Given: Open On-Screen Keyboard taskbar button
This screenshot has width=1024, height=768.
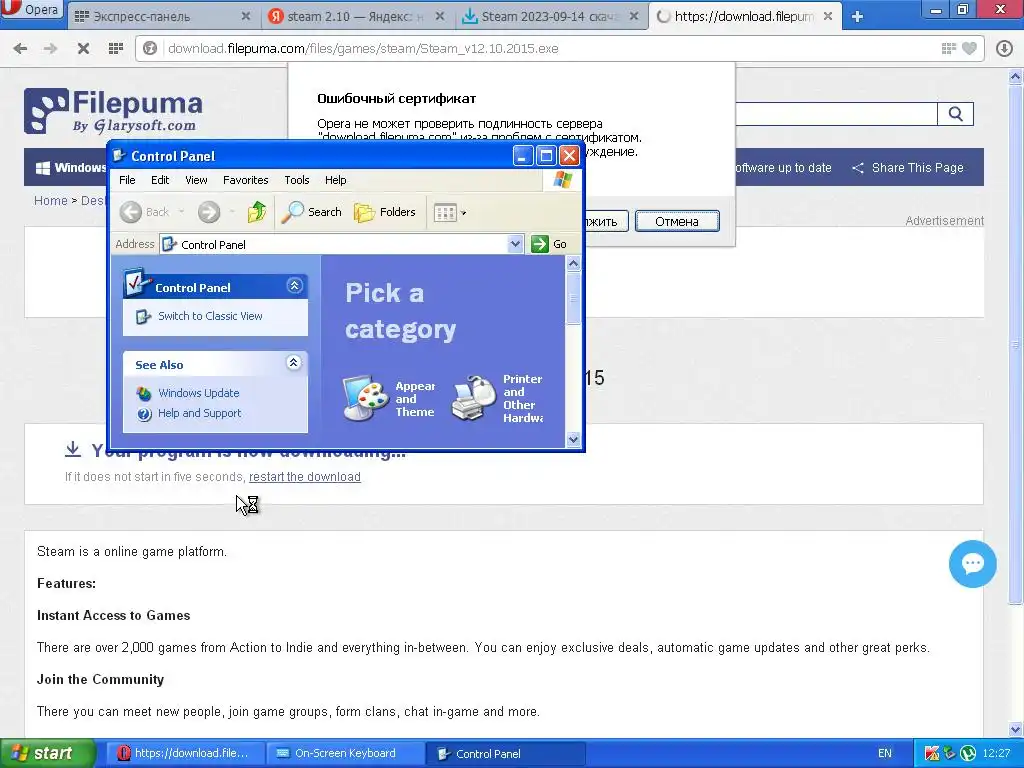Looking at the screenshot, I should [x=344, y=753].
